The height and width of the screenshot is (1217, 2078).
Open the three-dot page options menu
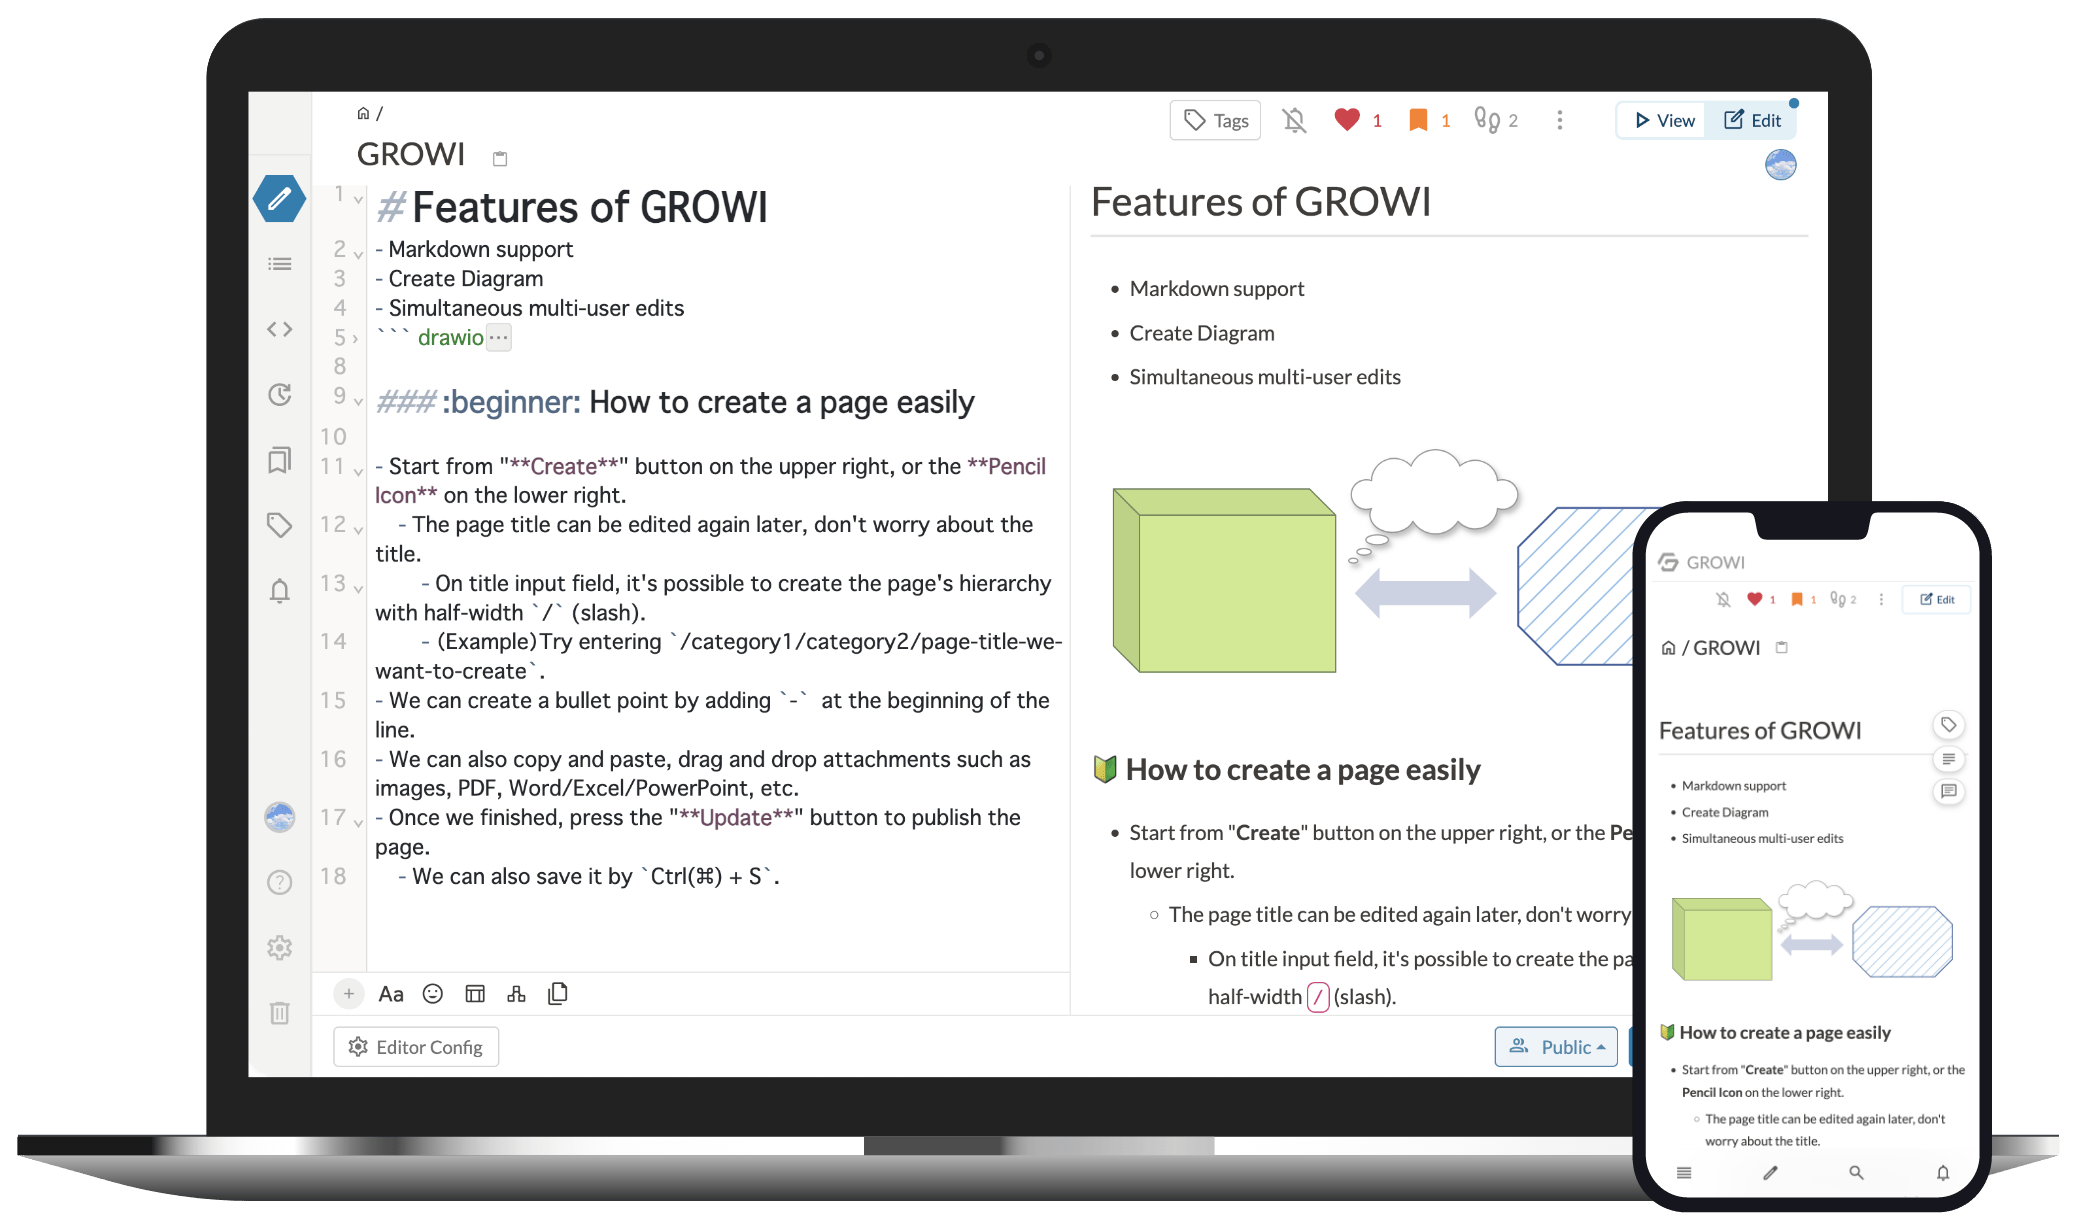(x=1560, y=120)
